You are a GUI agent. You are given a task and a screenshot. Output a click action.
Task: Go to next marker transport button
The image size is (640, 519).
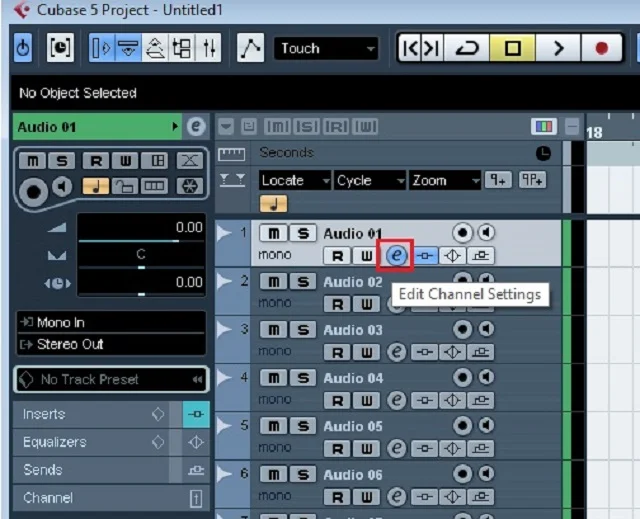coord(432,48)
